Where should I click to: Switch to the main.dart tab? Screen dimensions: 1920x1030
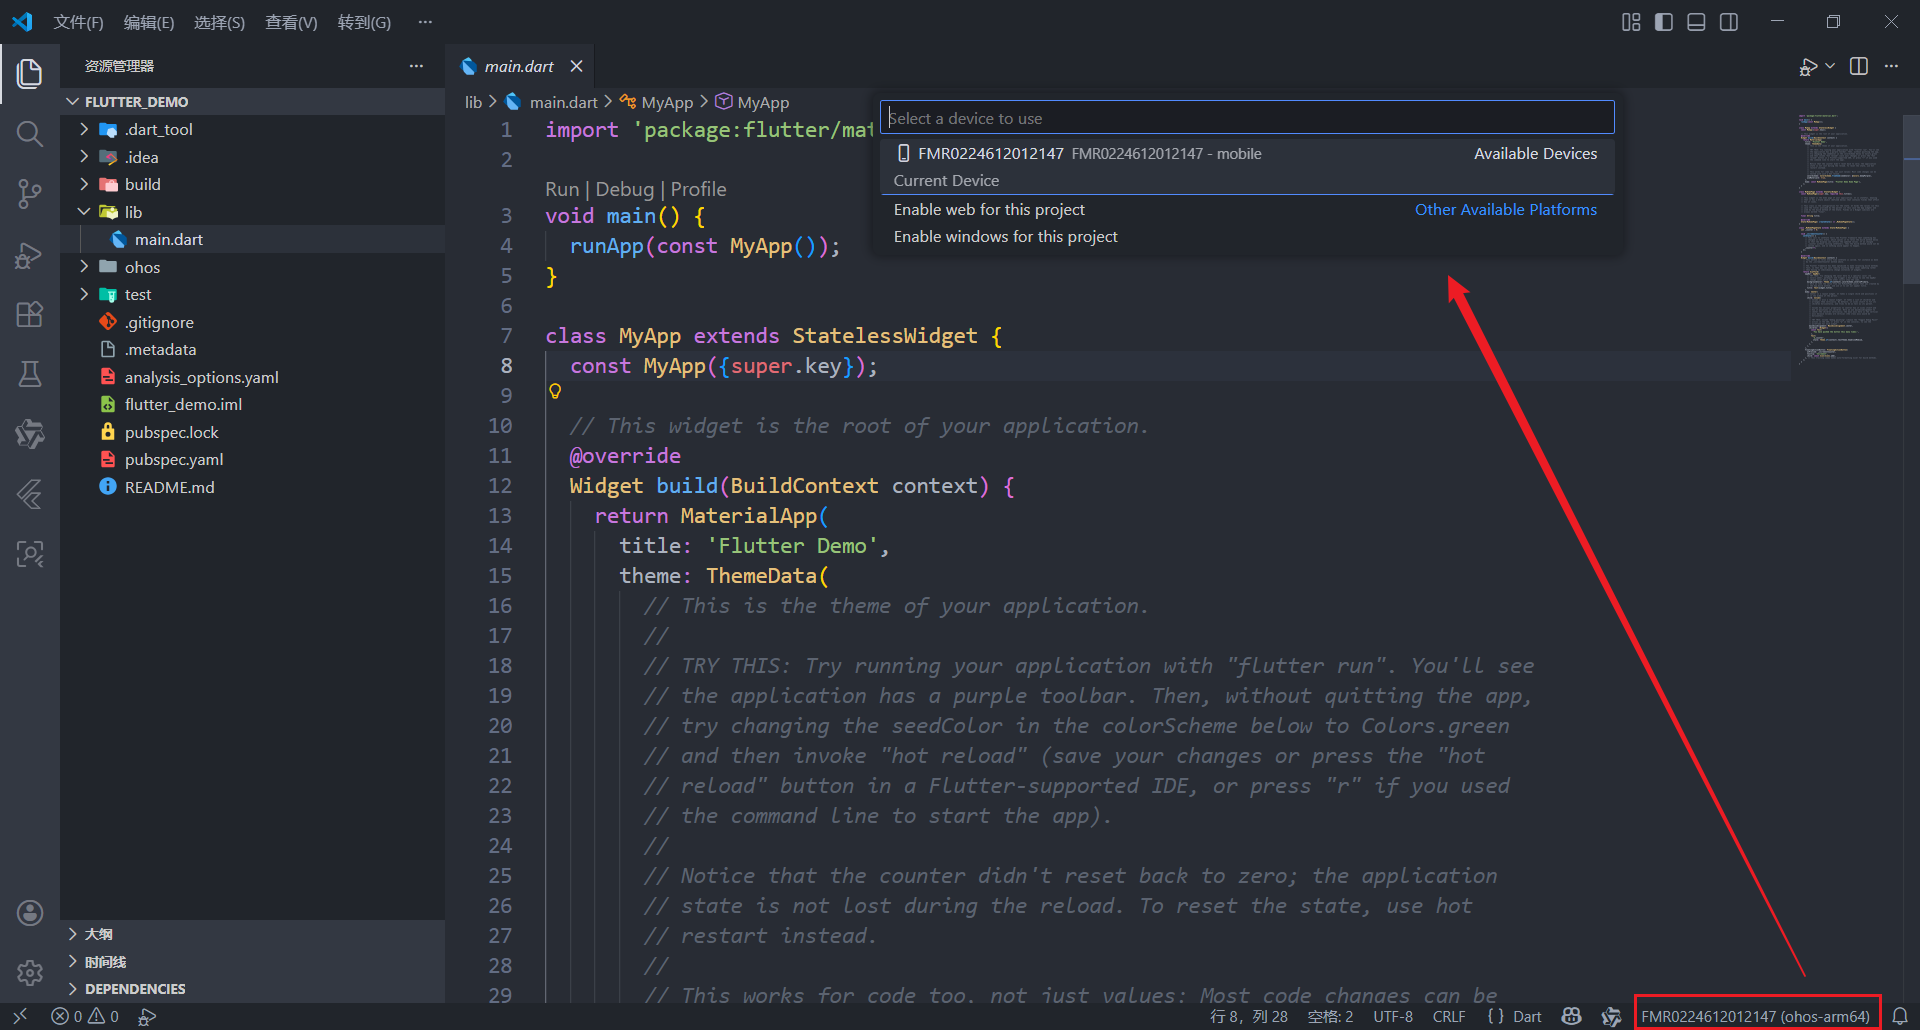pyautogui.click(x=519, y=66)
